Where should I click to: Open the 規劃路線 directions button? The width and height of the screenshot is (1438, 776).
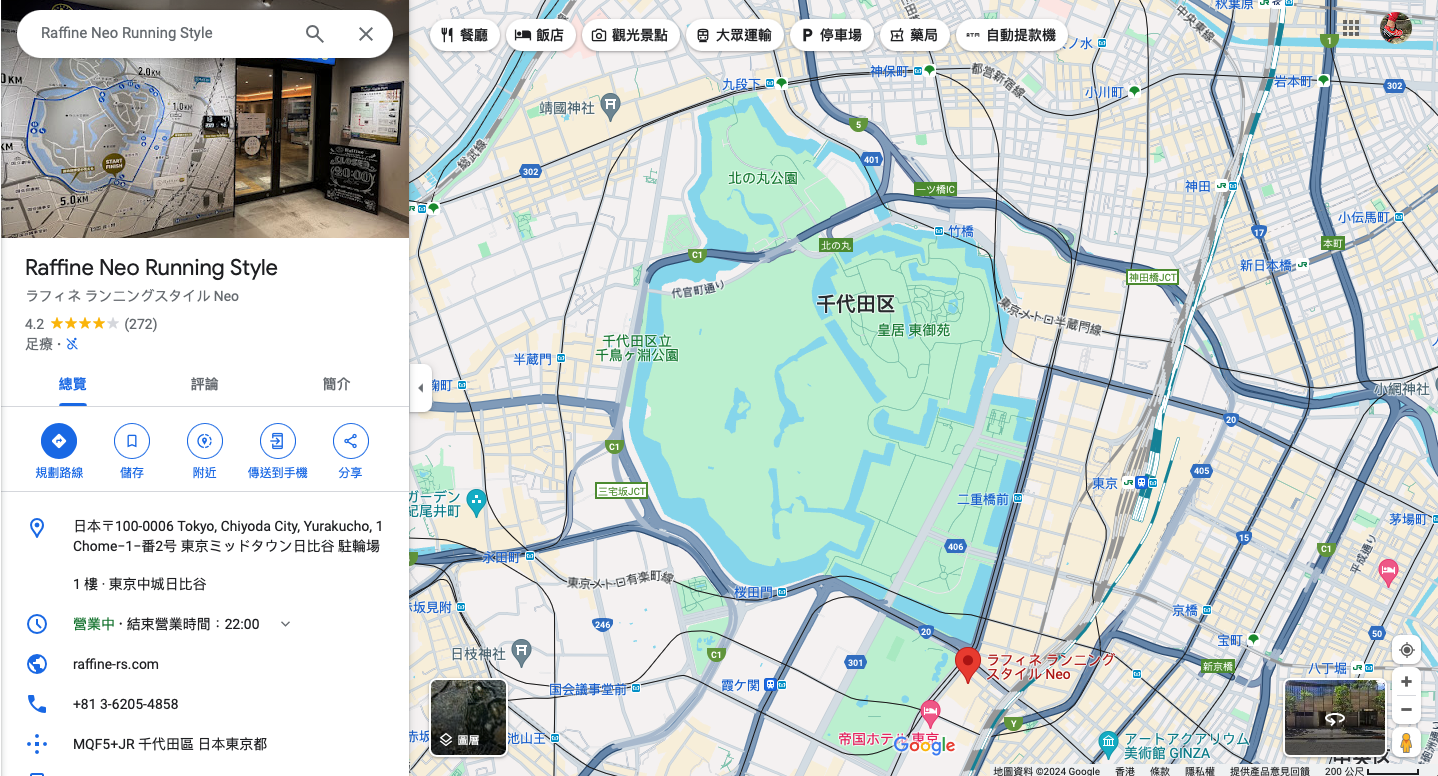(x=59, y=441)
